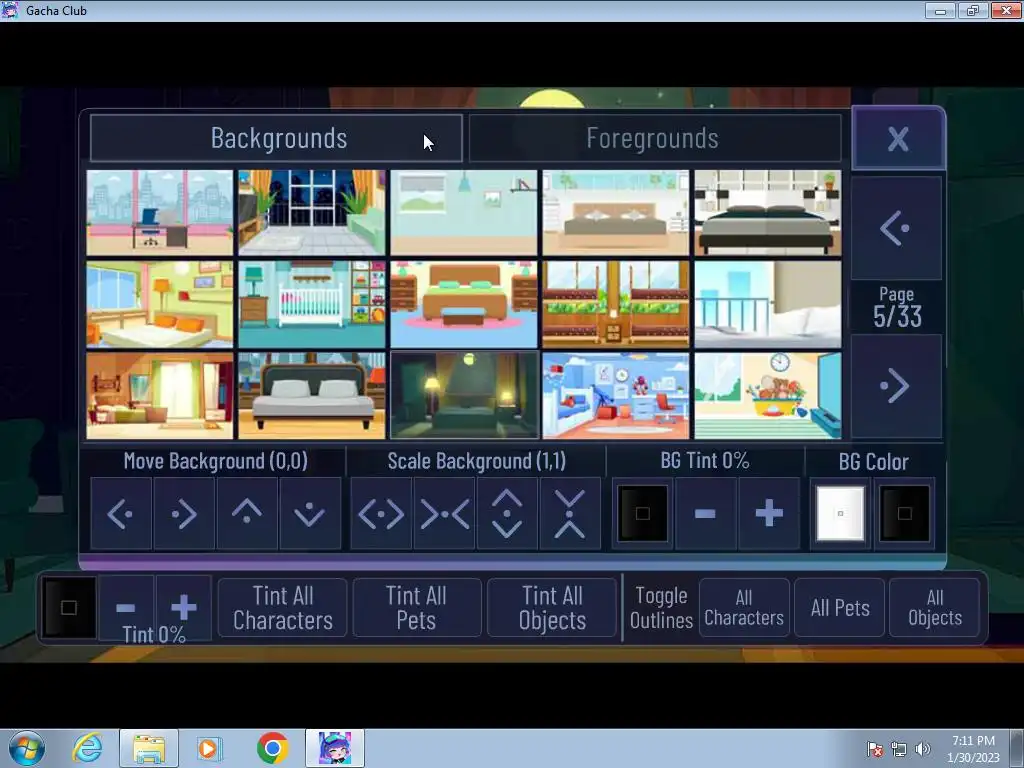
Task: Shrink background vertically
Action: pos(570,514)
